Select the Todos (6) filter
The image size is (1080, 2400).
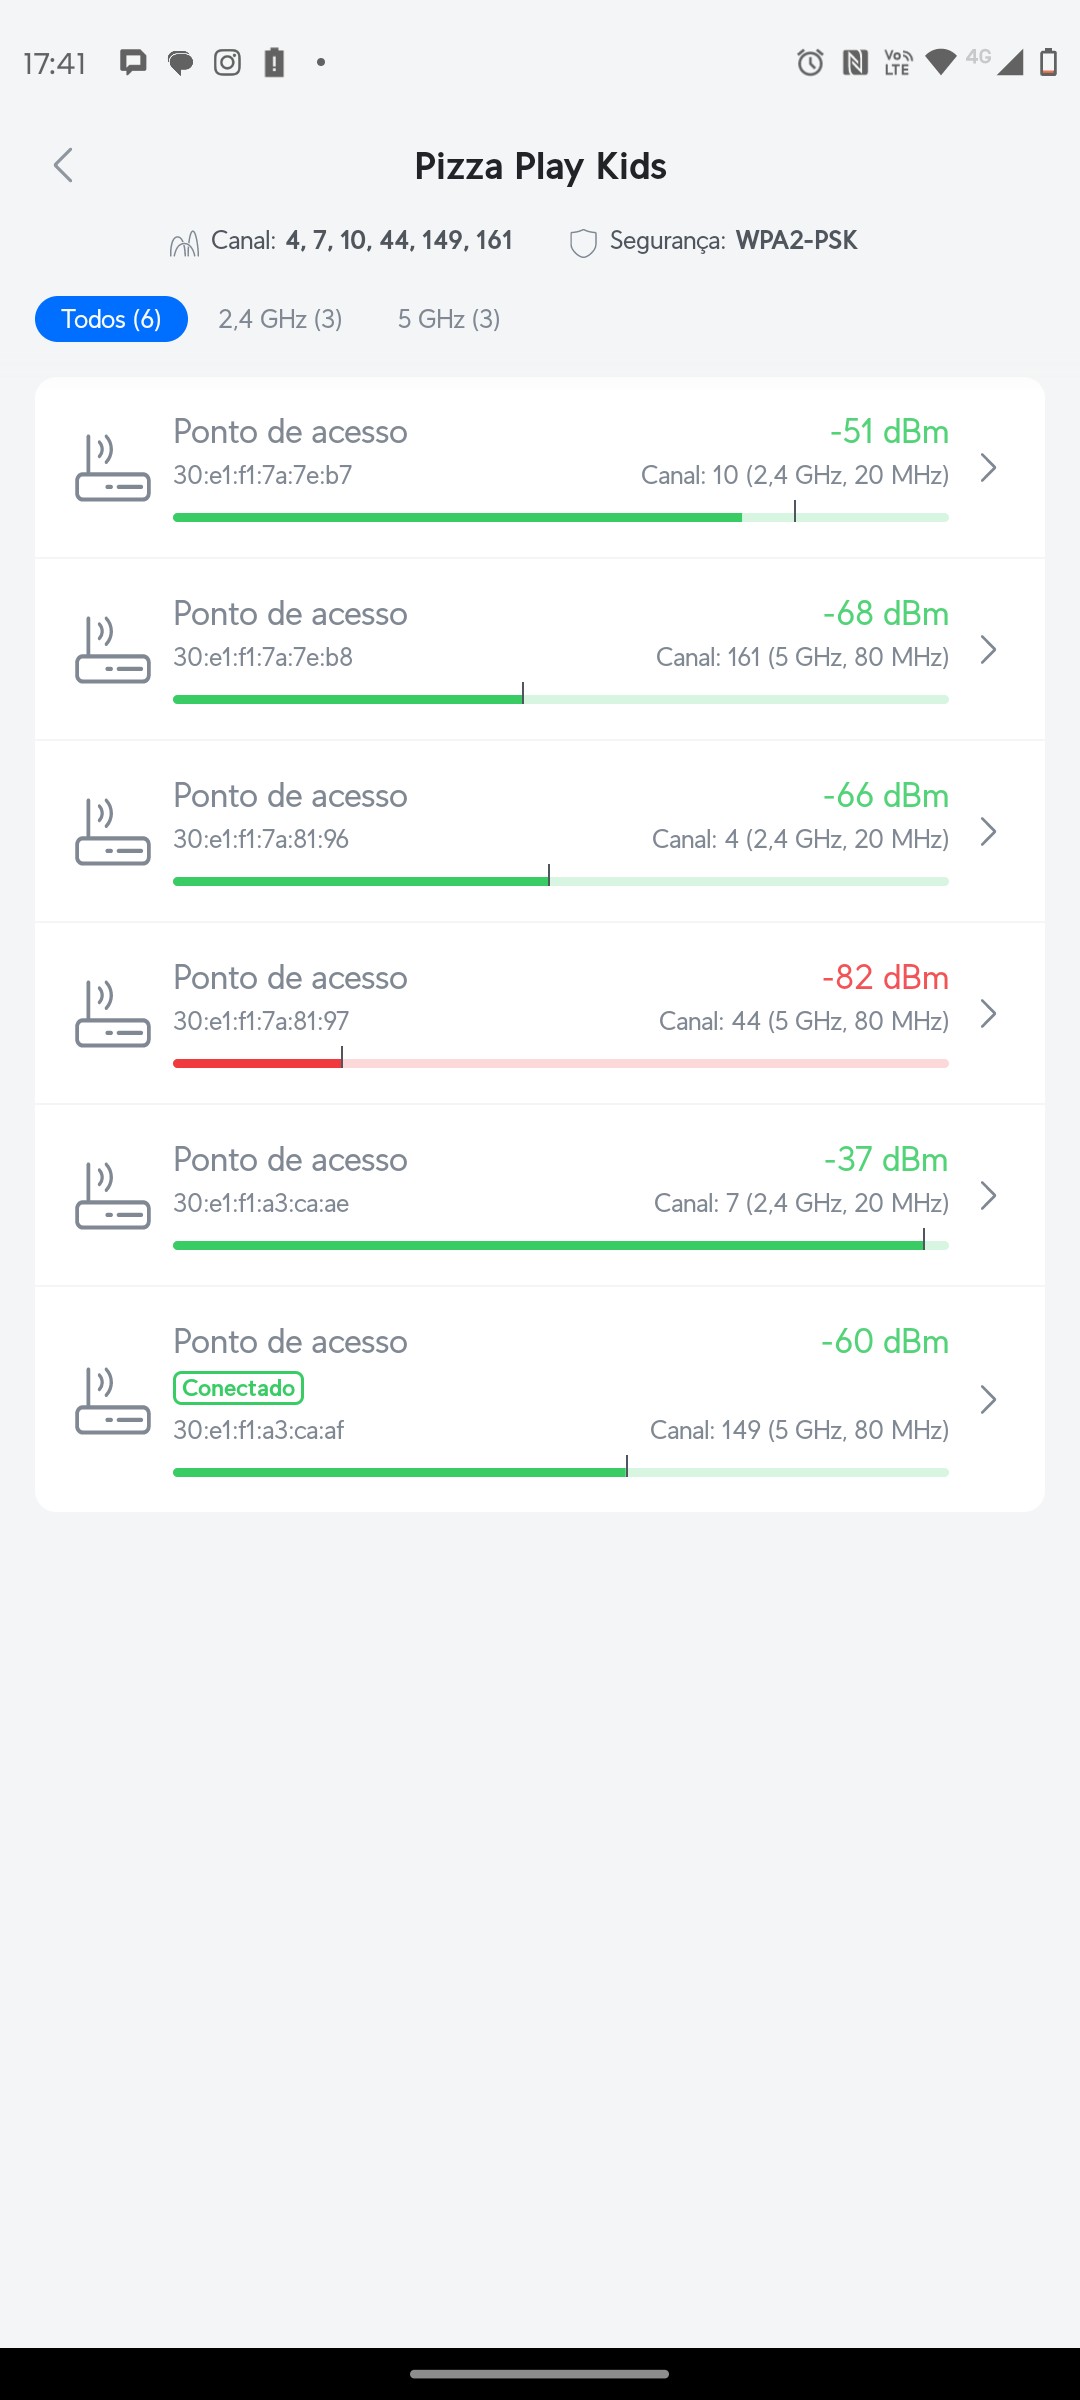(x=111, y=319)
